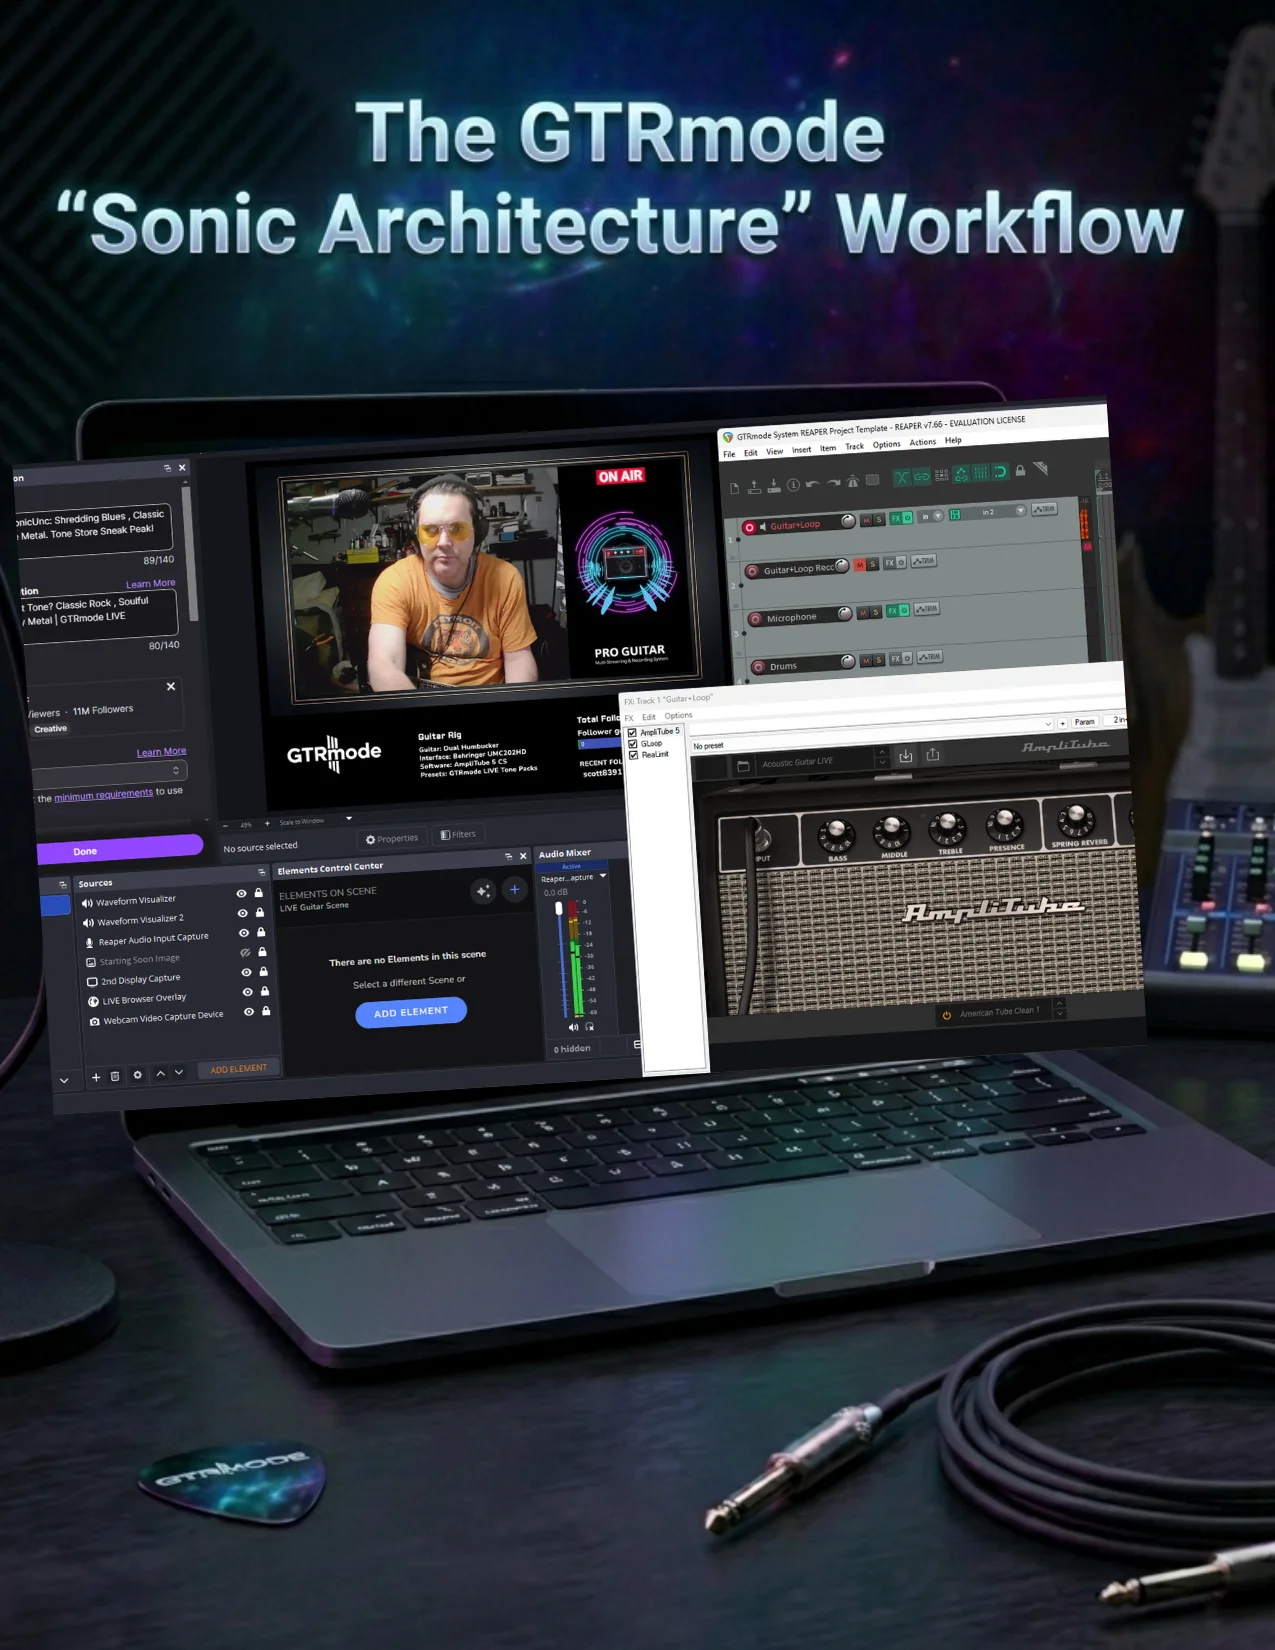Open FX chain on Guitar+Loop track

tap(896, 518)
